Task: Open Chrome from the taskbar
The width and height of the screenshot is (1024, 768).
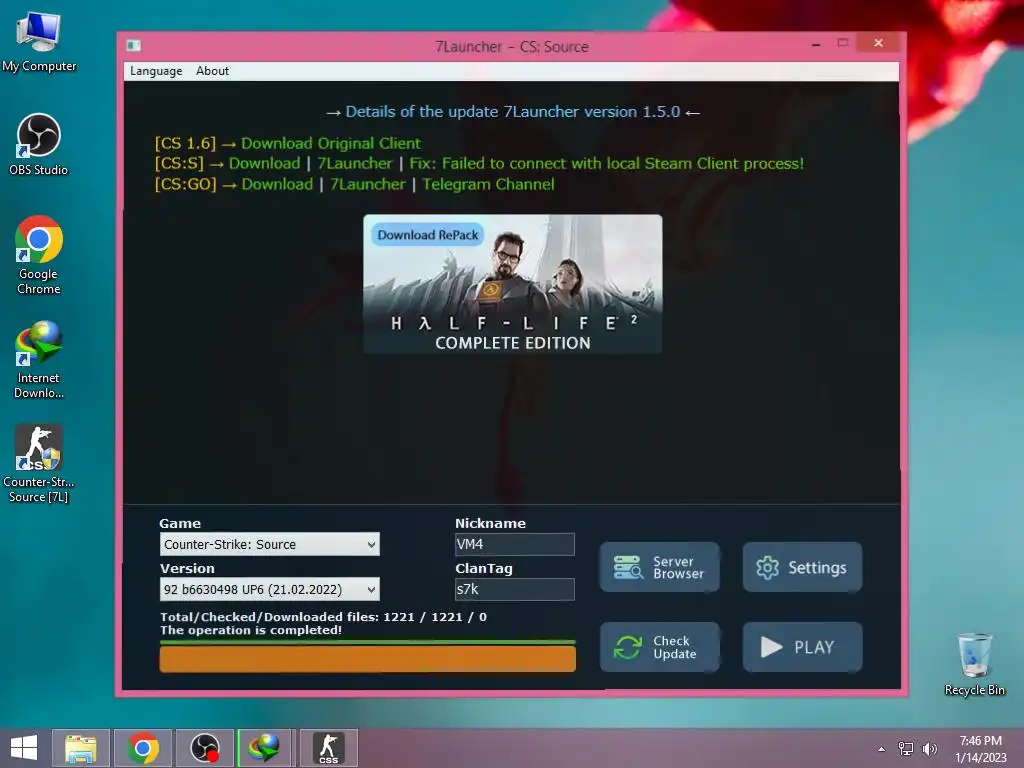Action: click(143, 748)
